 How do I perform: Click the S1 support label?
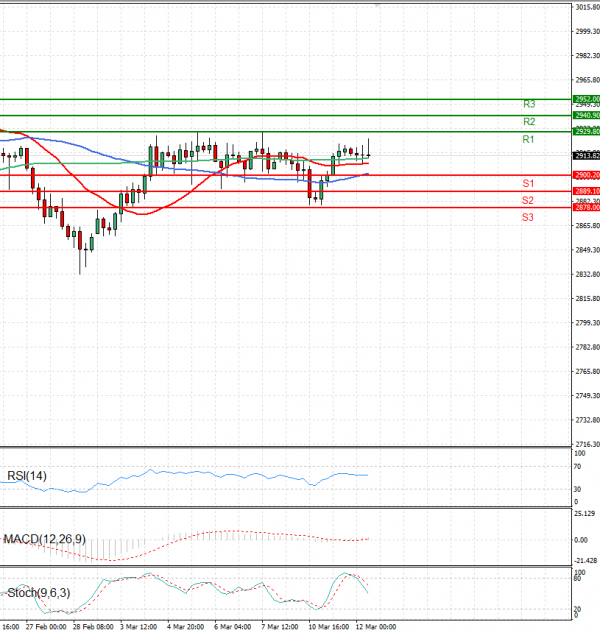(528, 183)
